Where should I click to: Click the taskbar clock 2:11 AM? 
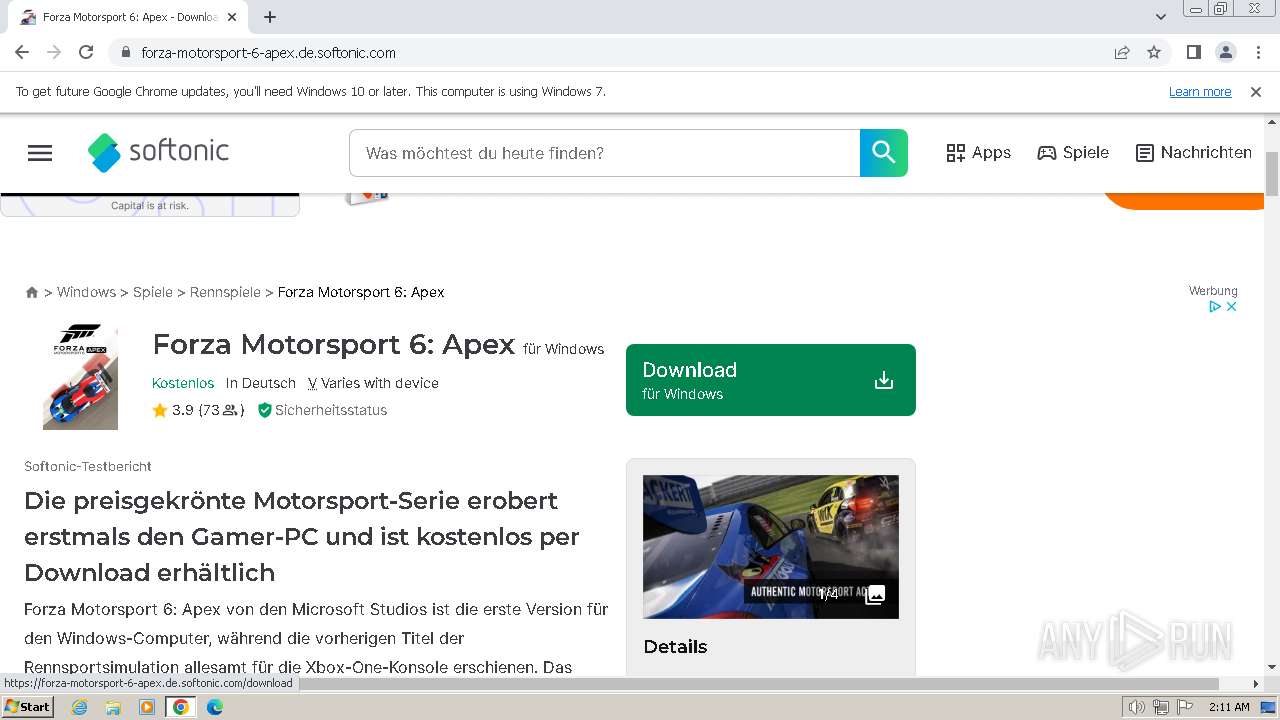1229,707
